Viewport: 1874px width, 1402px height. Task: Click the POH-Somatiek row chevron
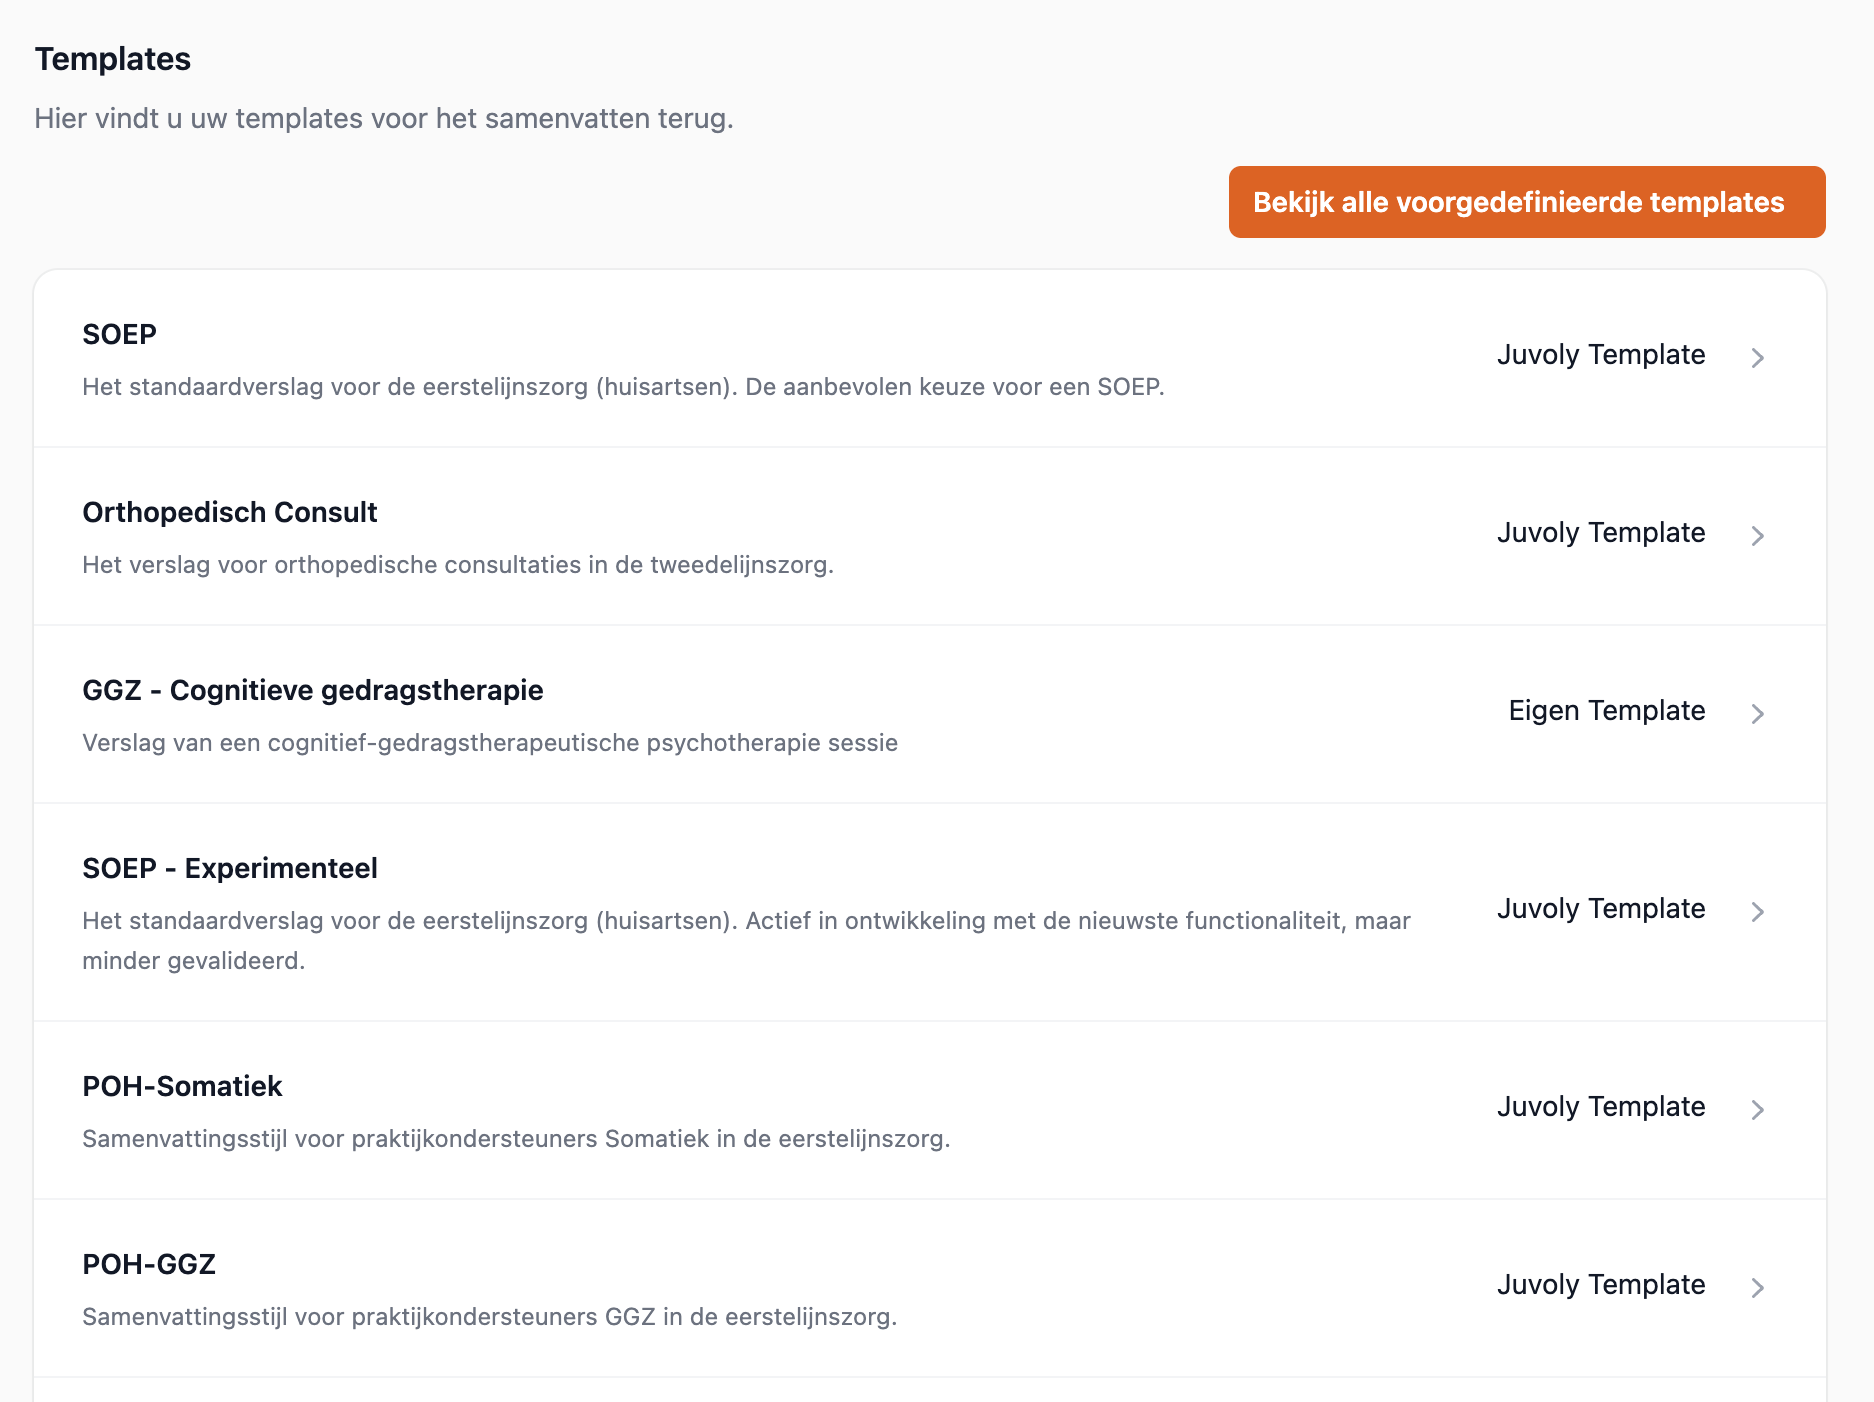click(1757, 1109)
